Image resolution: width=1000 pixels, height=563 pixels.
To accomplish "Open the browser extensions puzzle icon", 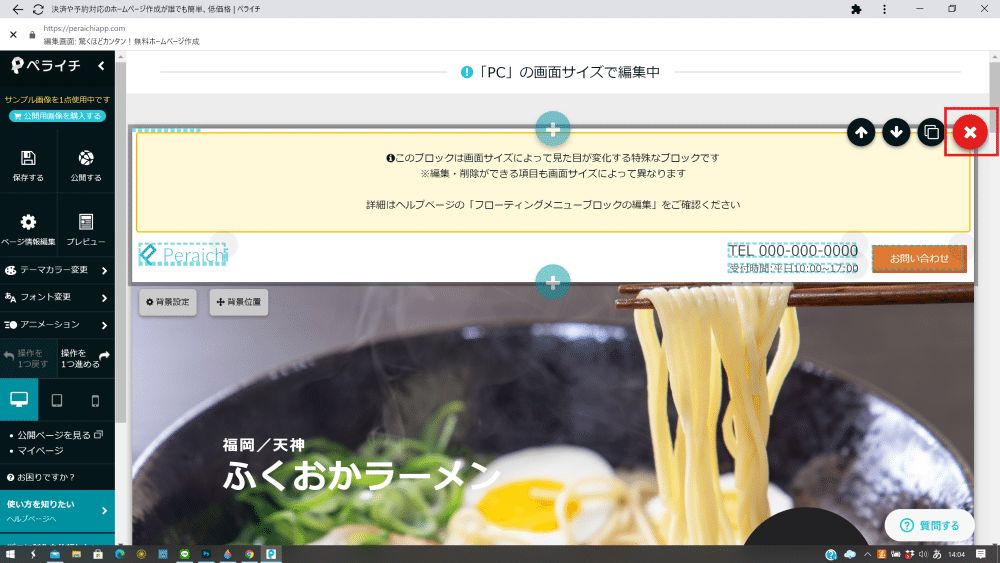I will [x=857, y=9].
